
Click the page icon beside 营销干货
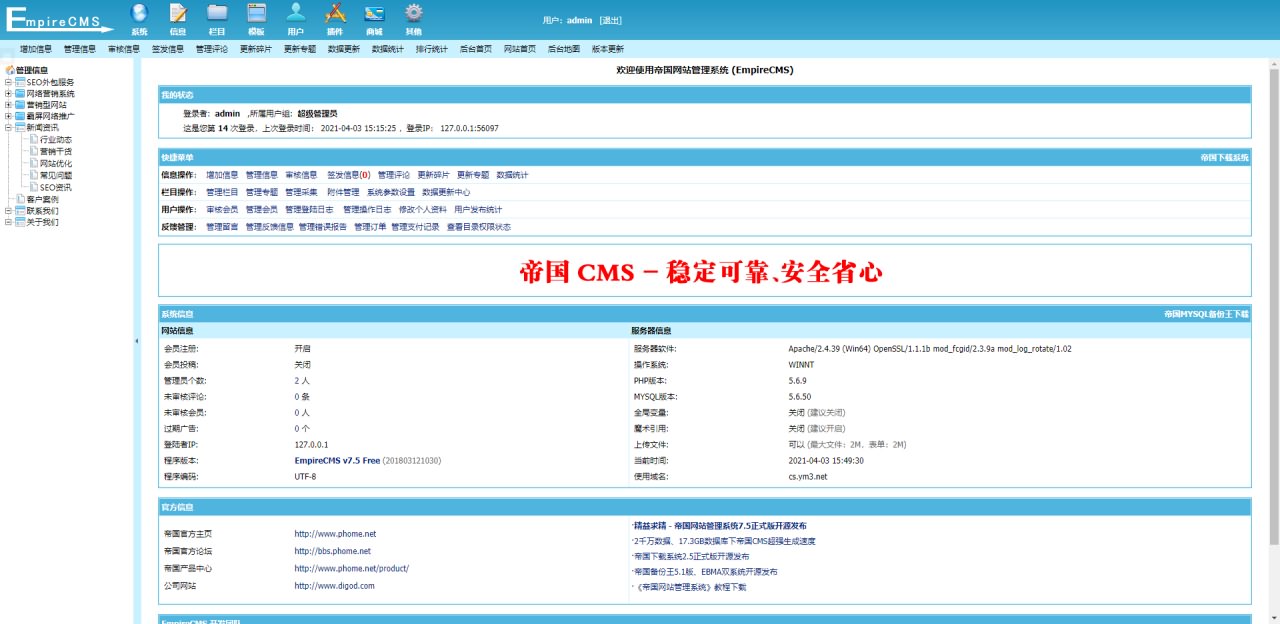pos(33,152)
